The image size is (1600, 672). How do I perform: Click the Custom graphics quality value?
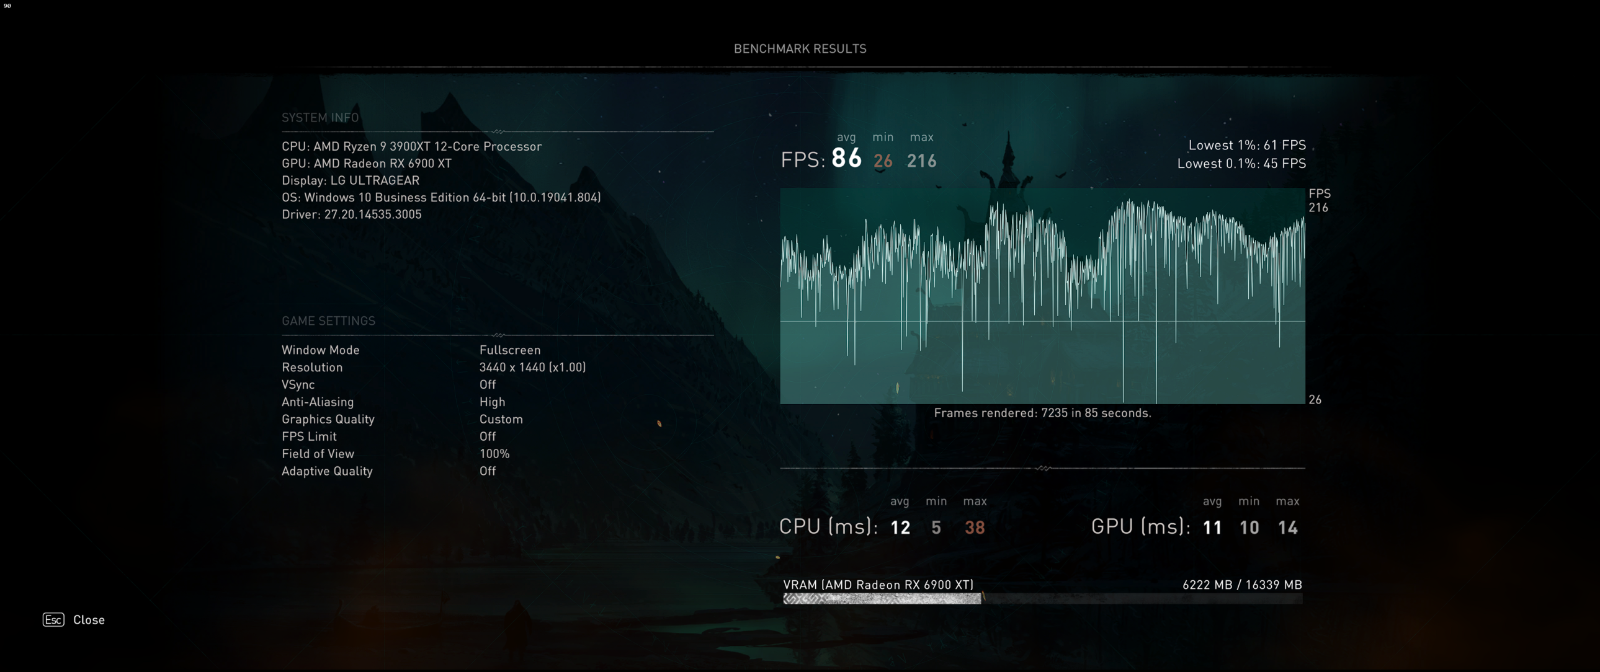[501, 420]
